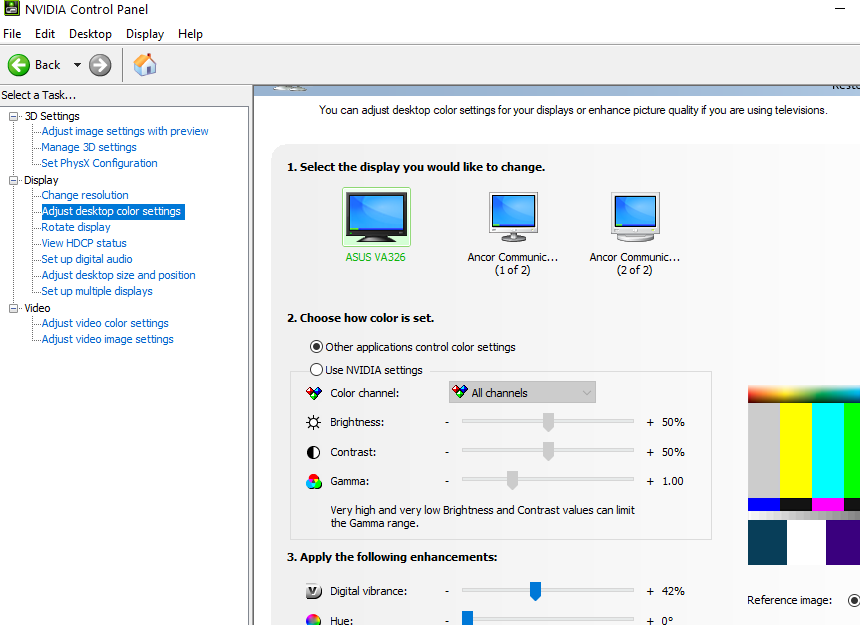
Task: Select the ASUS VA326 display icon
Action: pyautogui.click(x=376, y=217)
